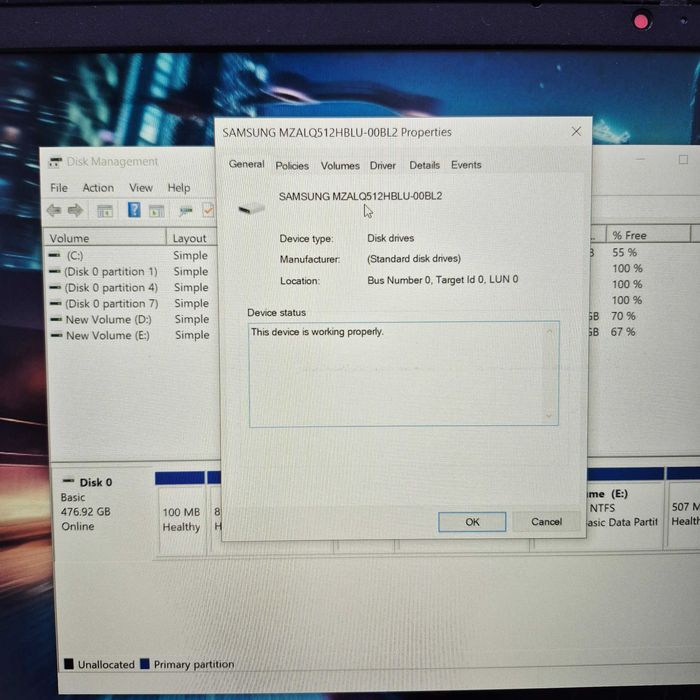Click the 67 % free value
The height and width of the screenshot is (700, 700).
point(623,332)
